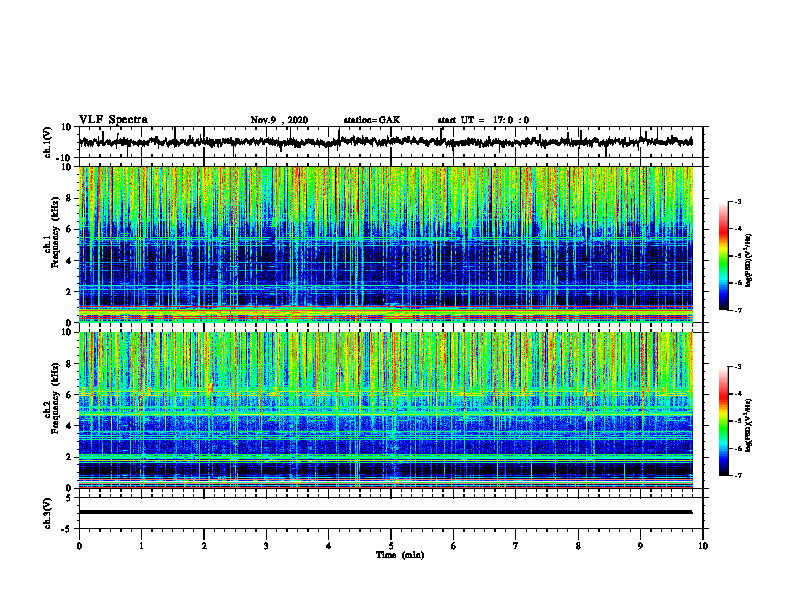Click the time axis tick label "7"
This screenshot has width=792, height=612.
click(x=516, y=546)
